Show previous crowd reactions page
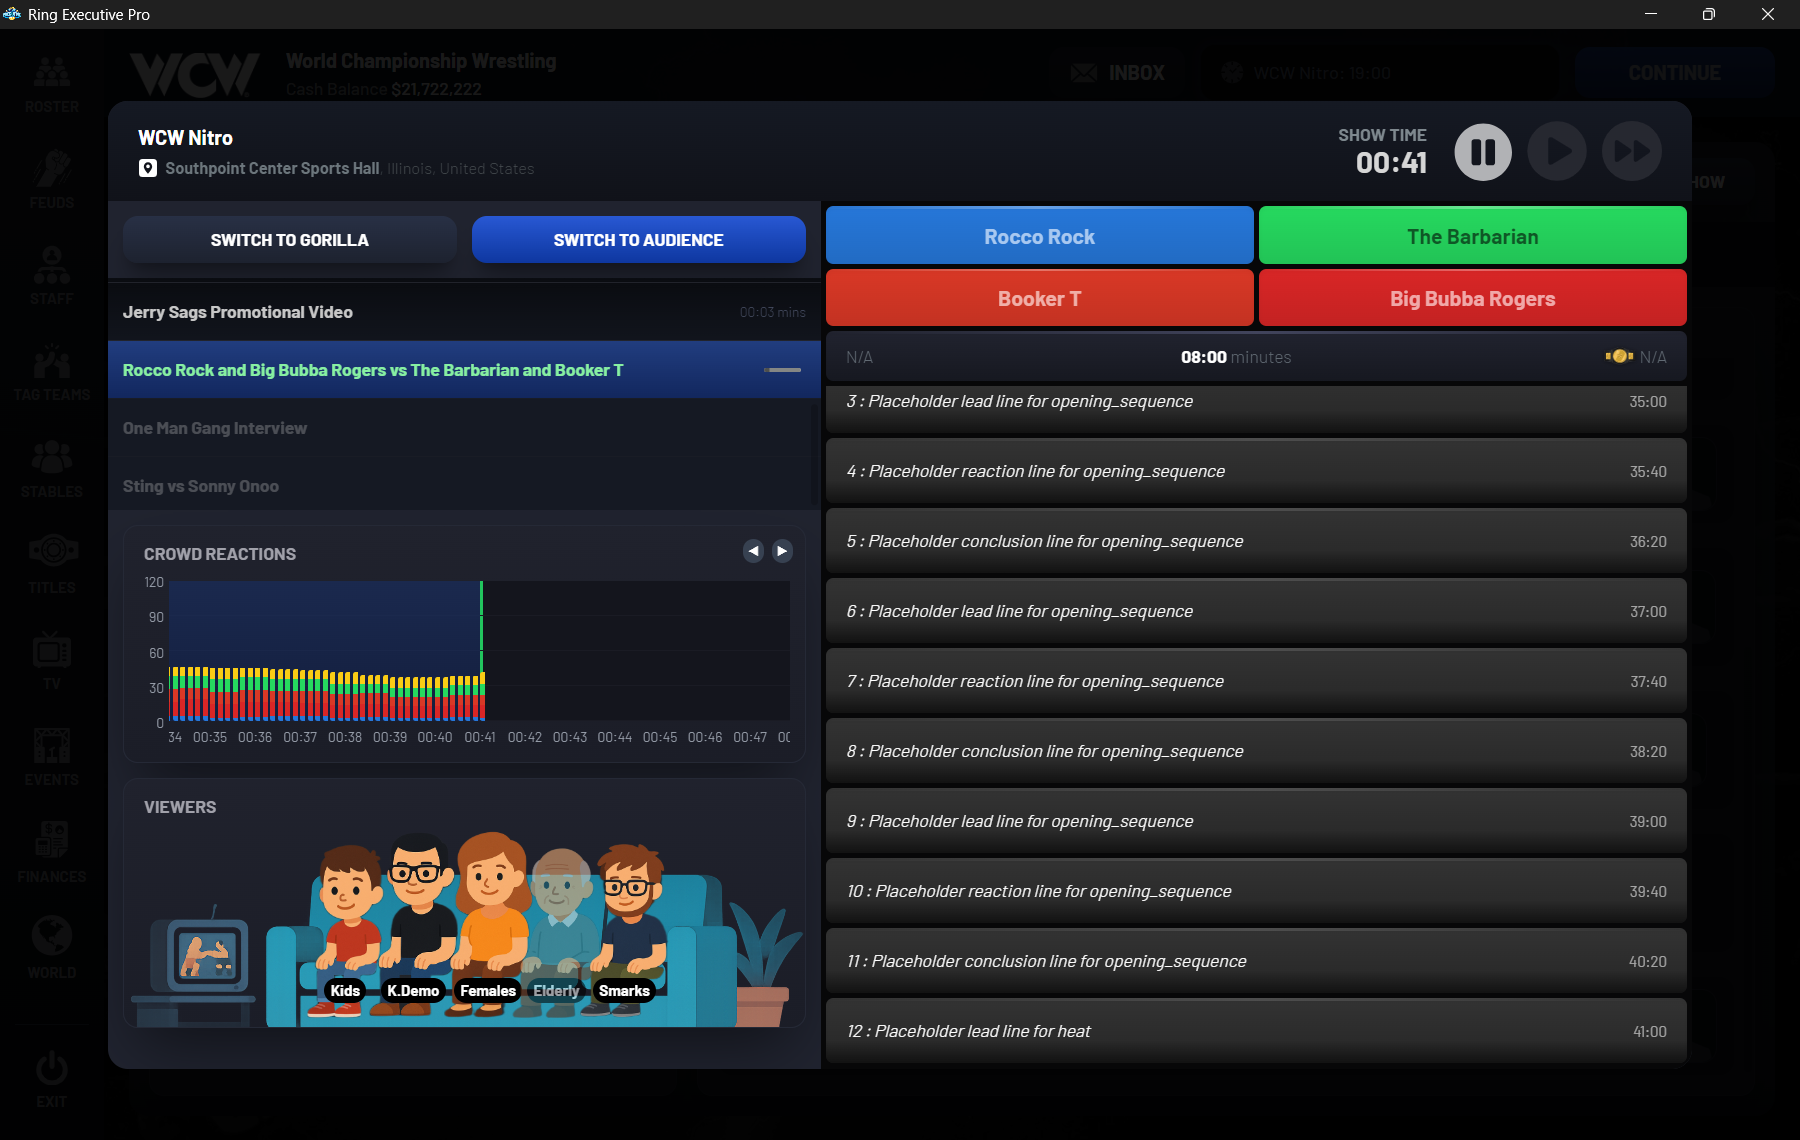1800x1140 pixels. click(753, 551)
